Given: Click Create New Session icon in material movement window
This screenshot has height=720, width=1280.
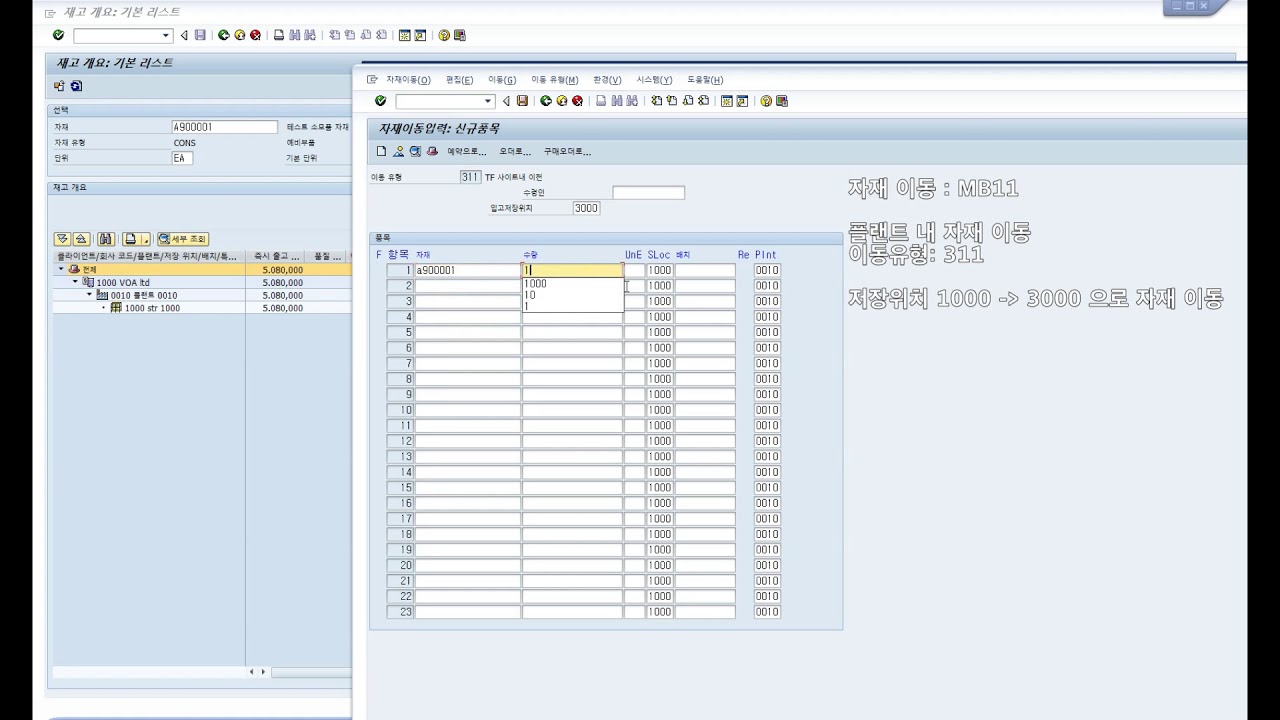Looking at the screenshot, I should coord(727,101).
